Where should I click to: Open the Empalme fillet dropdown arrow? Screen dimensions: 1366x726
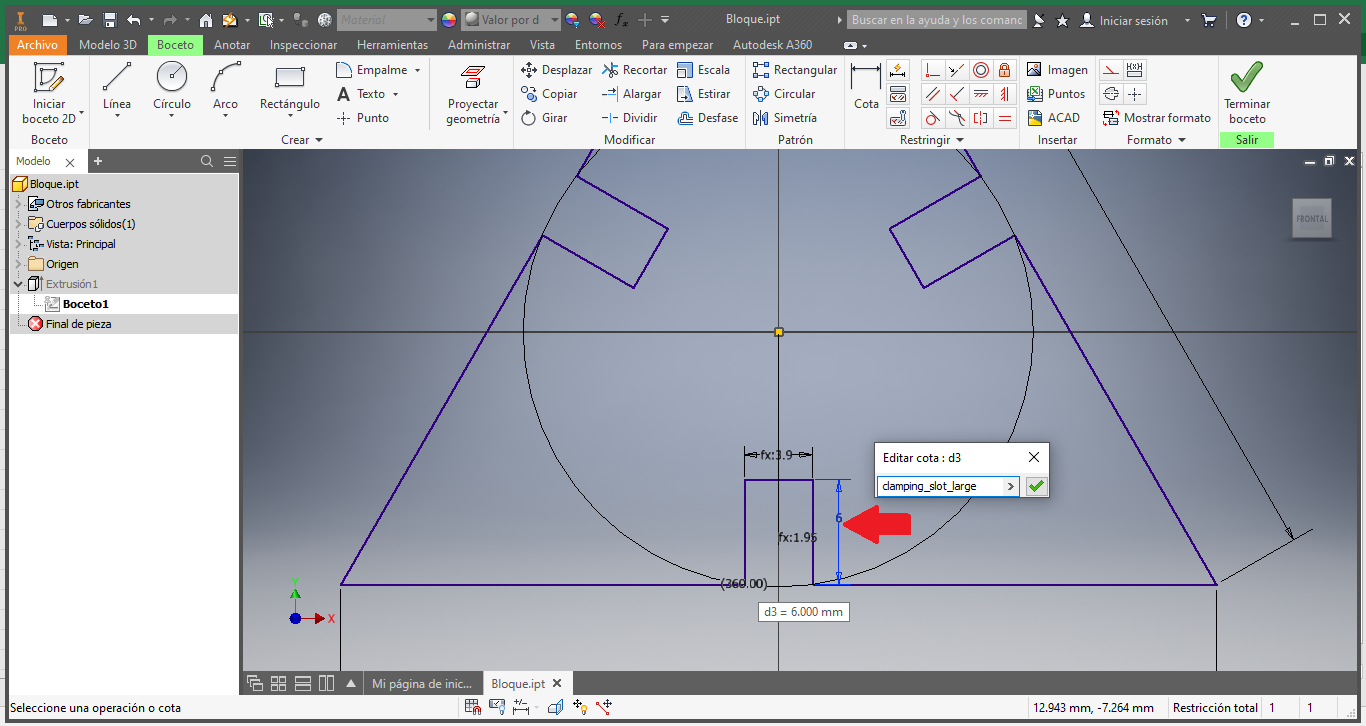coord(417,70)
